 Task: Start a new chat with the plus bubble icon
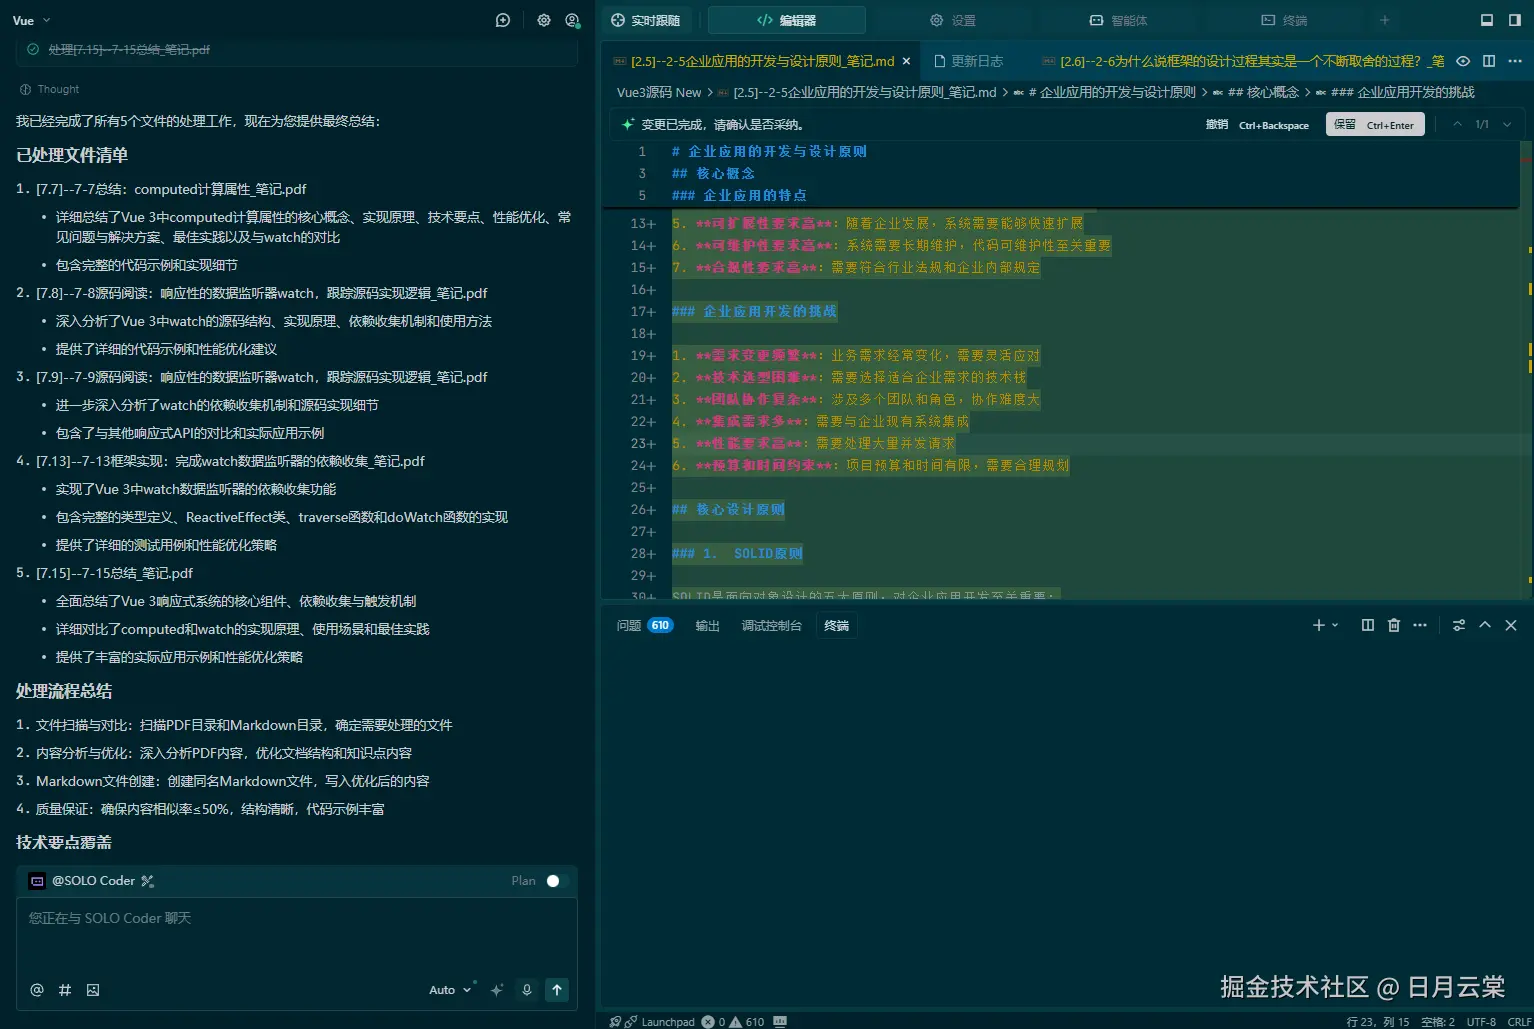[x=503, y=20]
